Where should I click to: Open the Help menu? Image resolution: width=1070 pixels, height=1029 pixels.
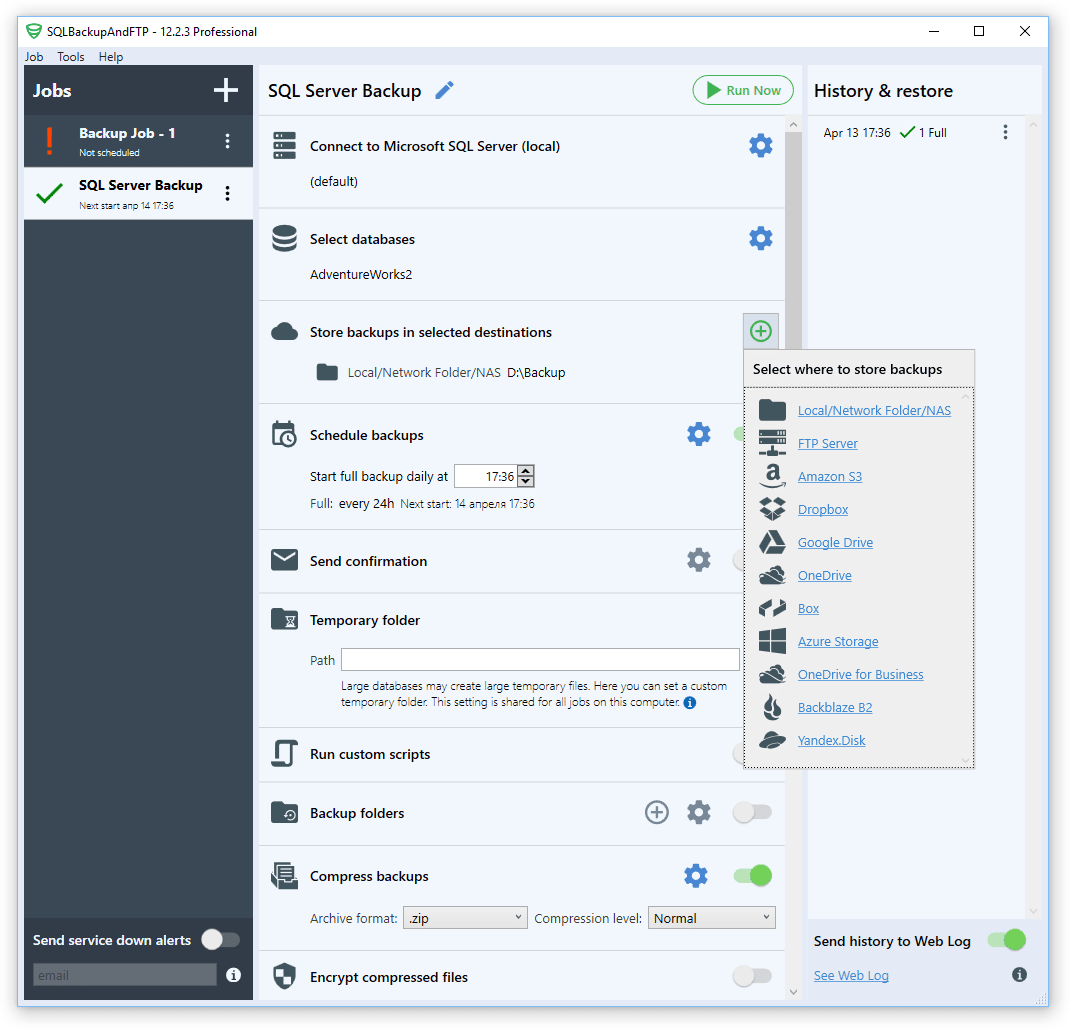click(111, 57)
